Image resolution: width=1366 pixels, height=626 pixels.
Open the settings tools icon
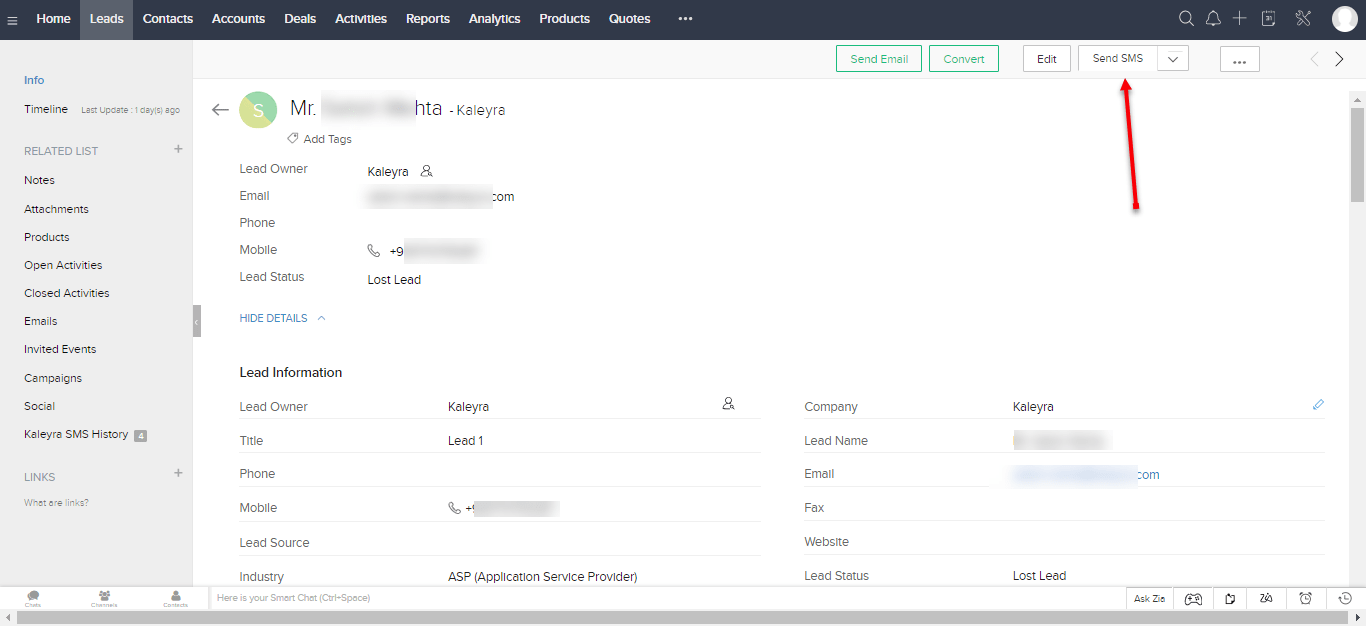pos(1302,18)
